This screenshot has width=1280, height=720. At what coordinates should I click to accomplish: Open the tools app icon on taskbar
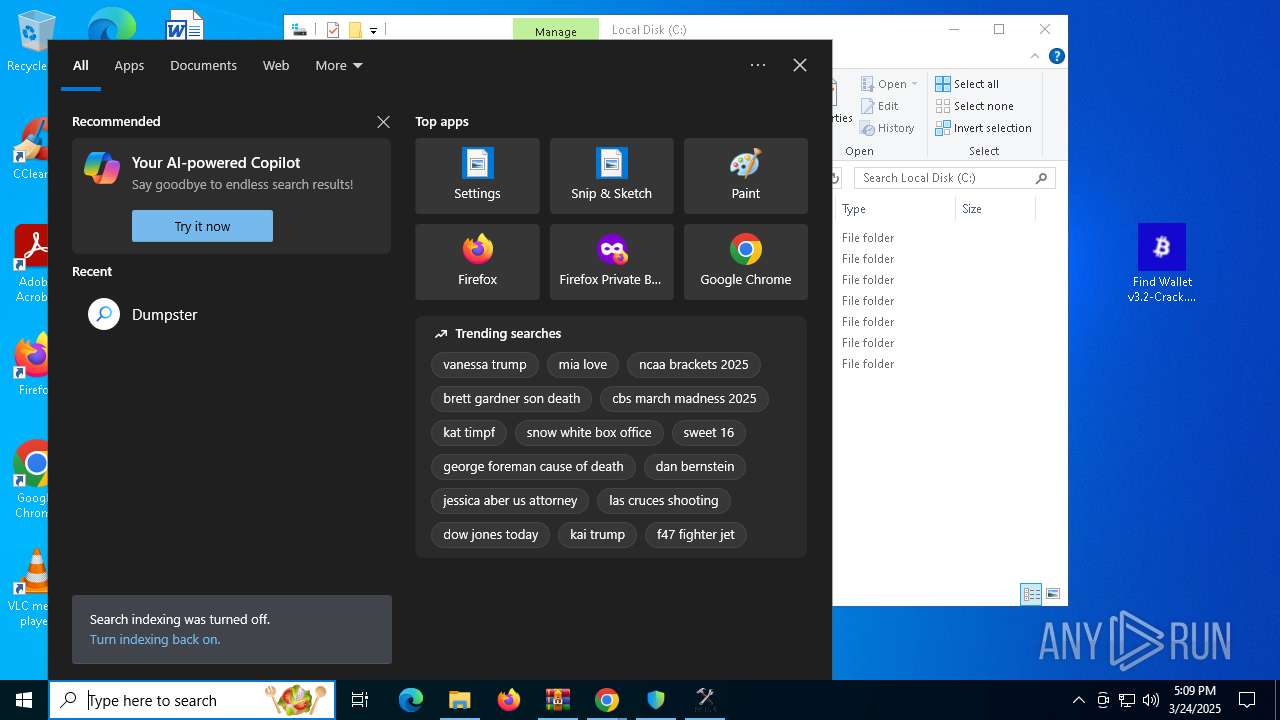pos(704,700)
